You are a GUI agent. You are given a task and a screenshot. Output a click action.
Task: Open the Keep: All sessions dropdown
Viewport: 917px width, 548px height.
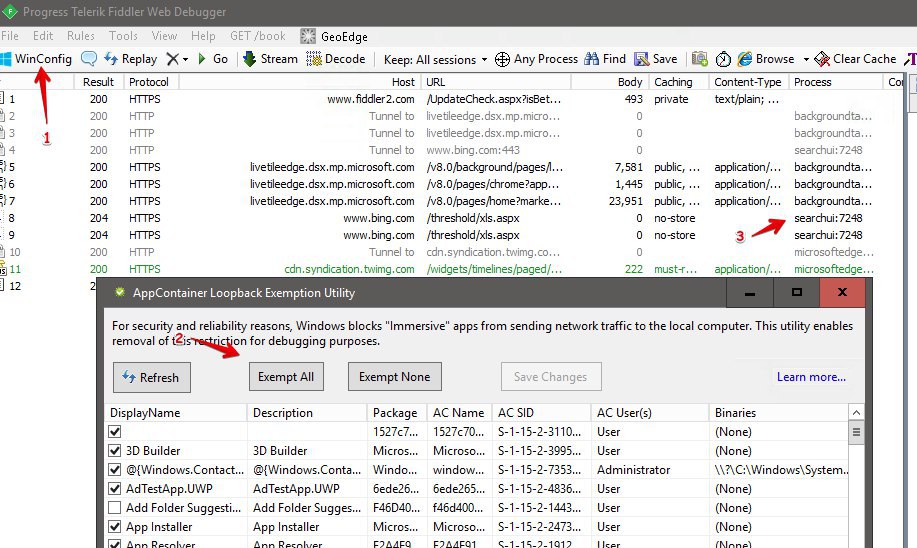(x=435, y=60)
